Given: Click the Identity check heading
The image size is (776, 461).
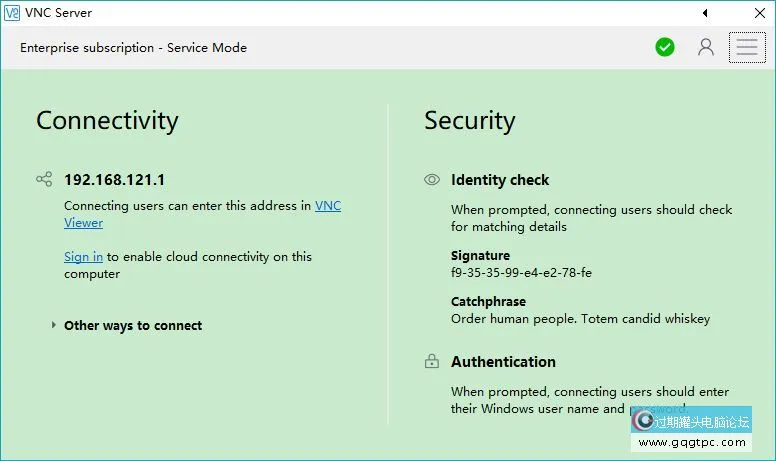Looking at the screenshot, I should [x=500, y=180].
